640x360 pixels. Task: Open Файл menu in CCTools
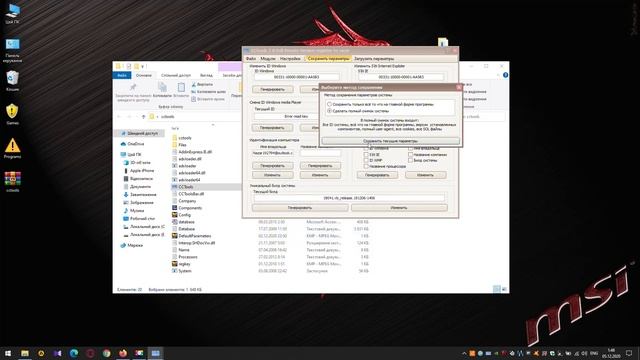coord(251,59)
